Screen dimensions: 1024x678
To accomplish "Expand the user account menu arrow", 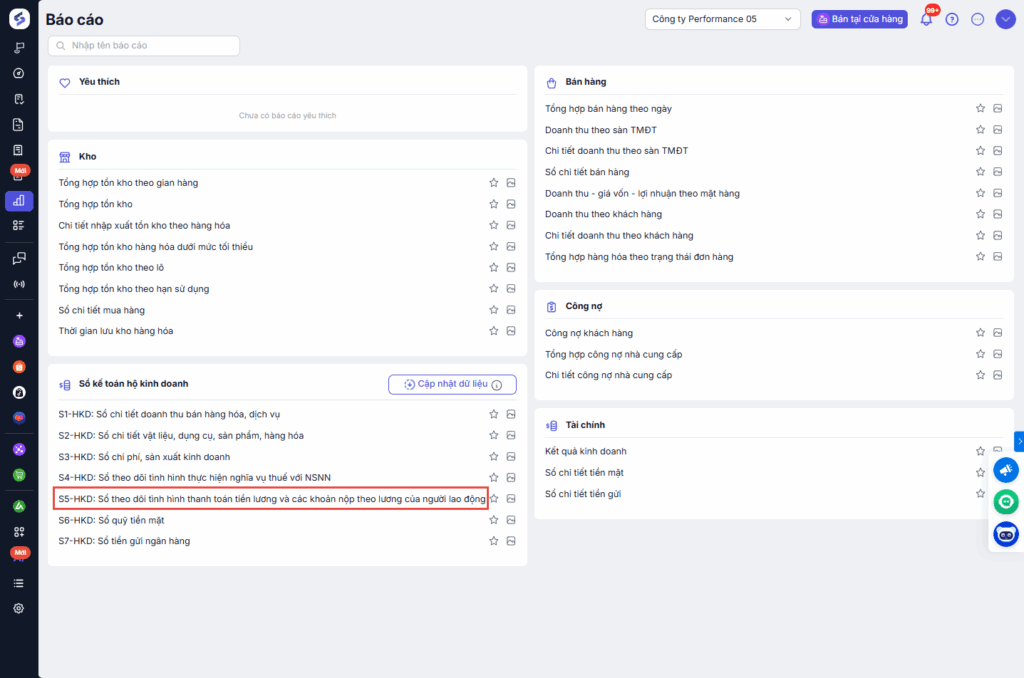I will 1005,19.
